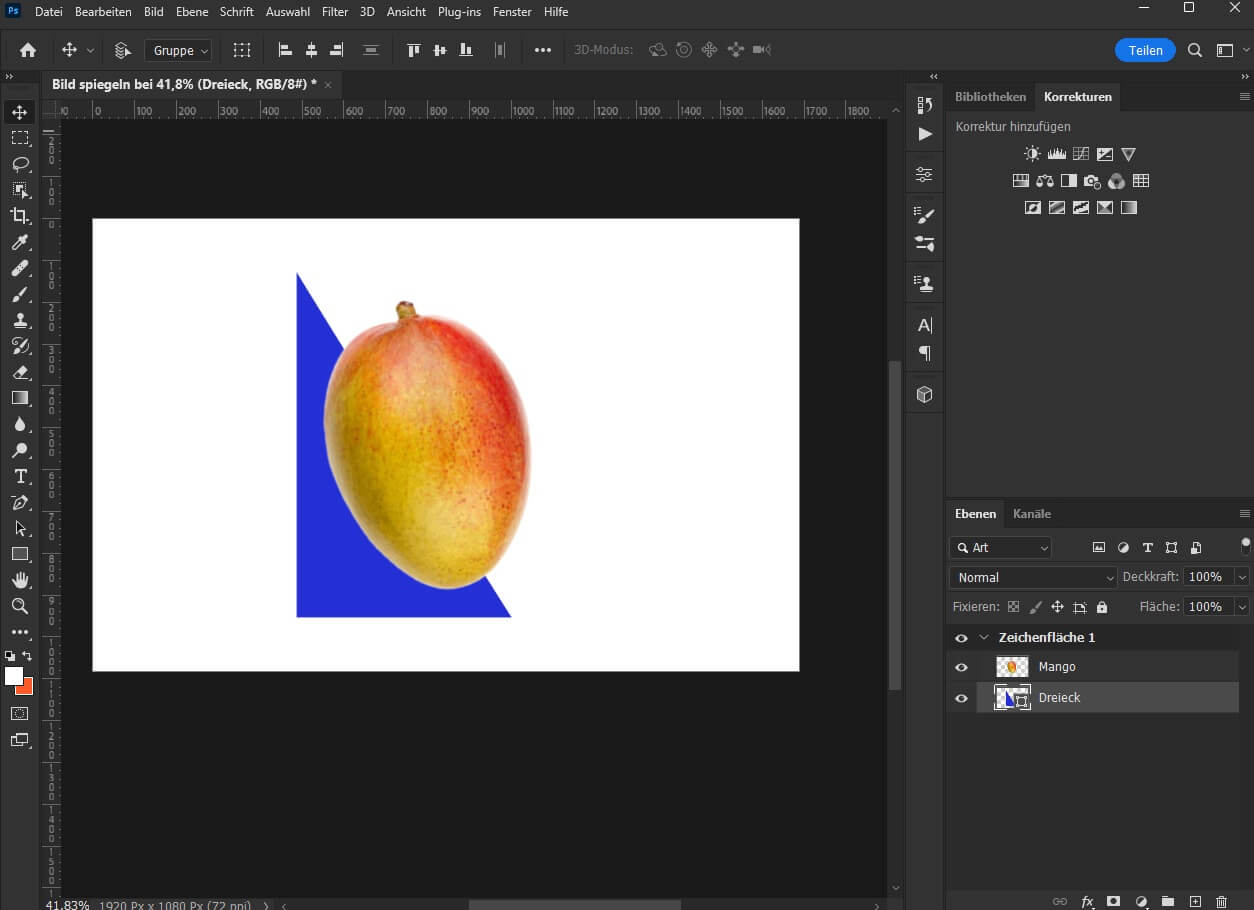Select the Crop tool in the toolbar

click(x=20, y=216)
